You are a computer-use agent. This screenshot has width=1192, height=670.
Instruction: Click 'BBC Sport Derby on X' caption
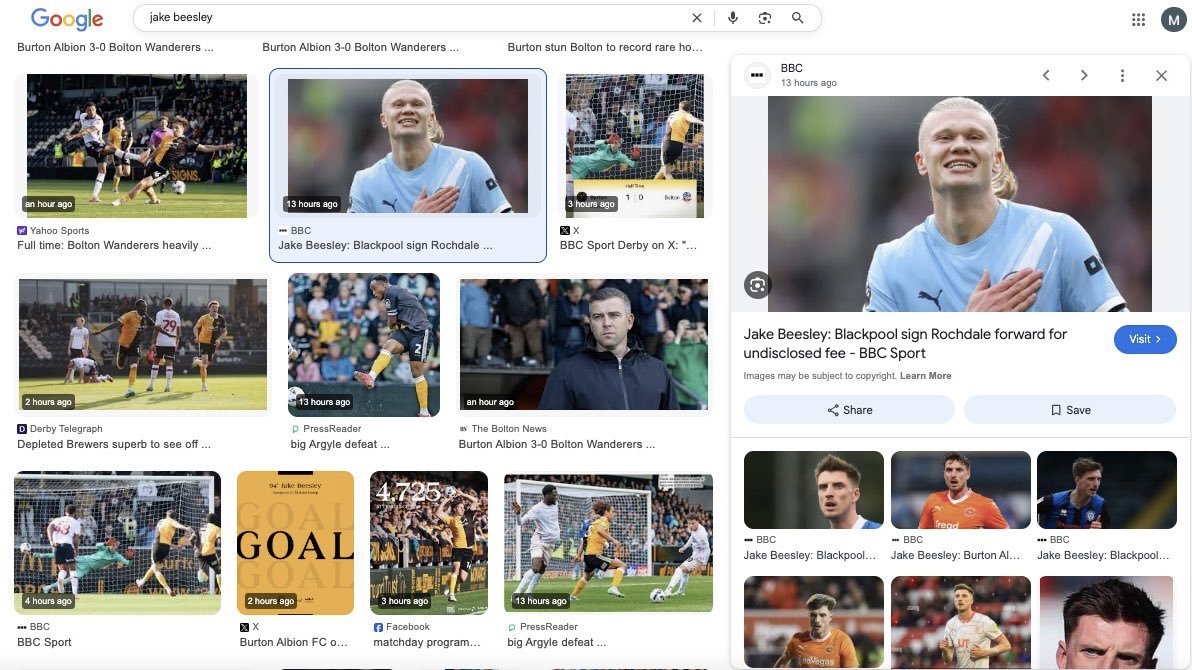coord(628,245)
